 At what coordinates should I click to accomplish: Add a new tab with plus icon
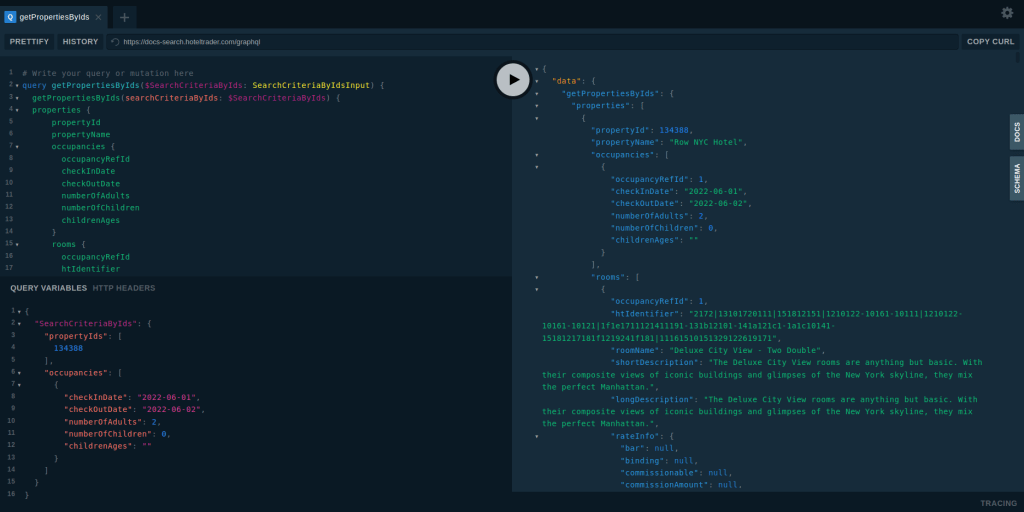[x=124, y=17]
